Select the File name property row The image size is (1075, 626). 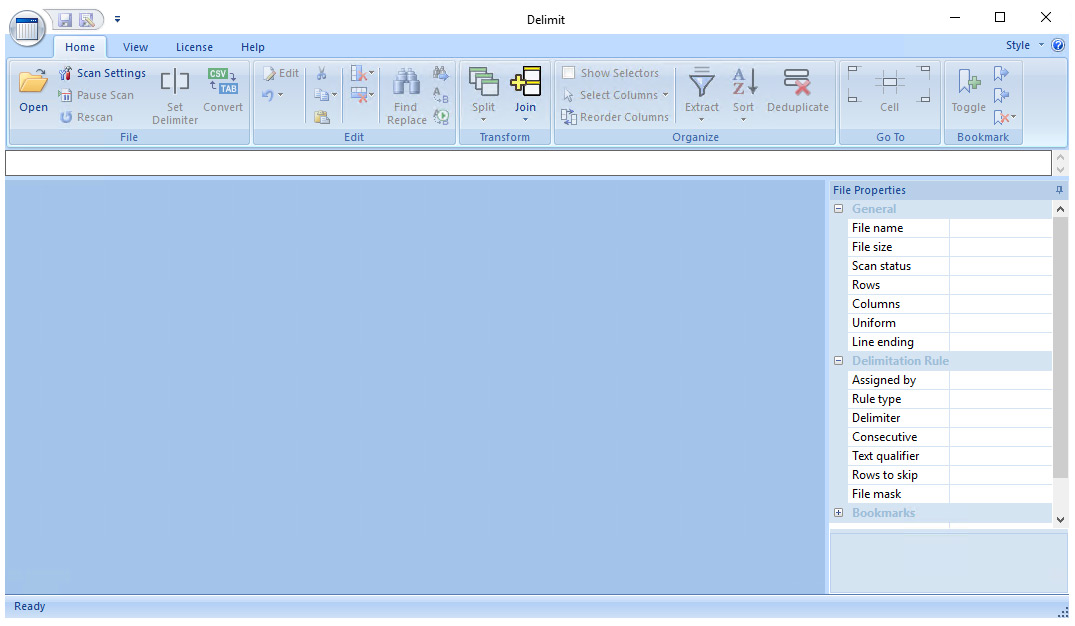(950, 228)
